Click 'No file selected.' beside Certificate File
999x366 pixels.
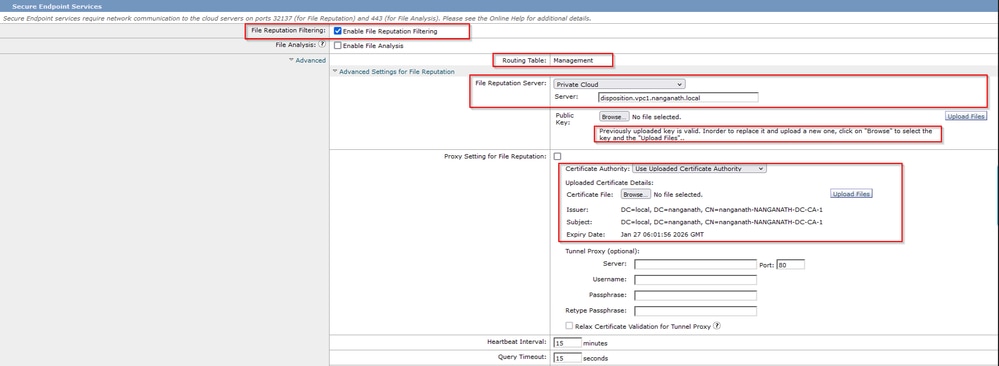[678, 194]
